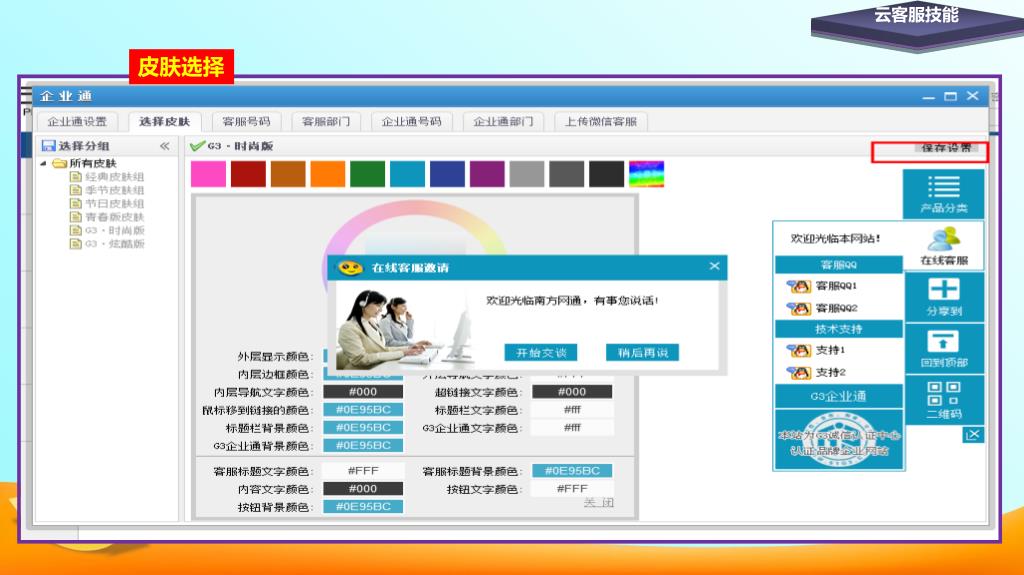Viewport: 1024px width, 575px height.
Task: Open the 上传微信客服 tab
Action: click(x=601, y=122)
